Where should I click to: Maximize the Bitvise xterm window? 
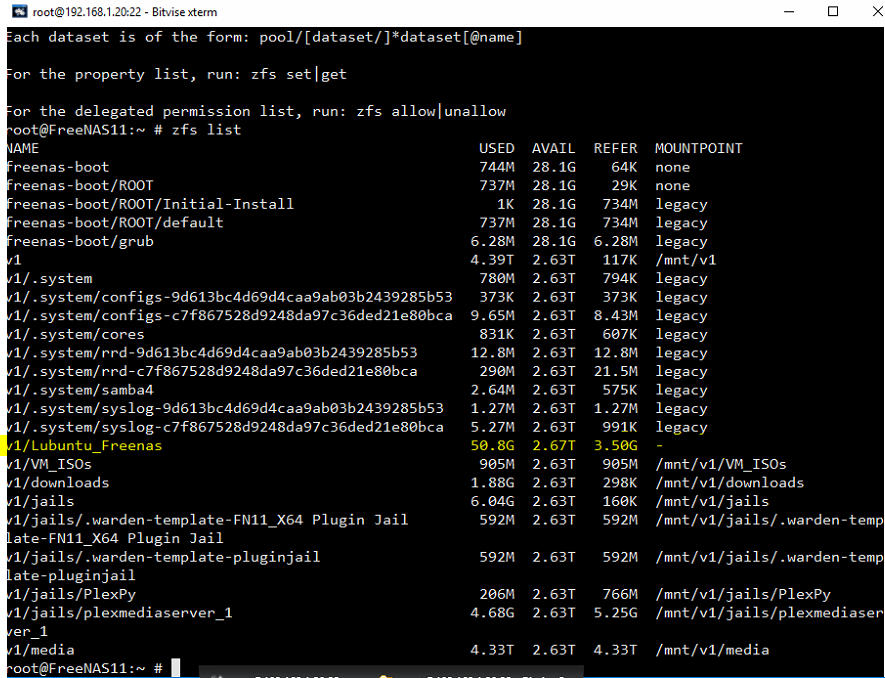(x=833, y=11)
